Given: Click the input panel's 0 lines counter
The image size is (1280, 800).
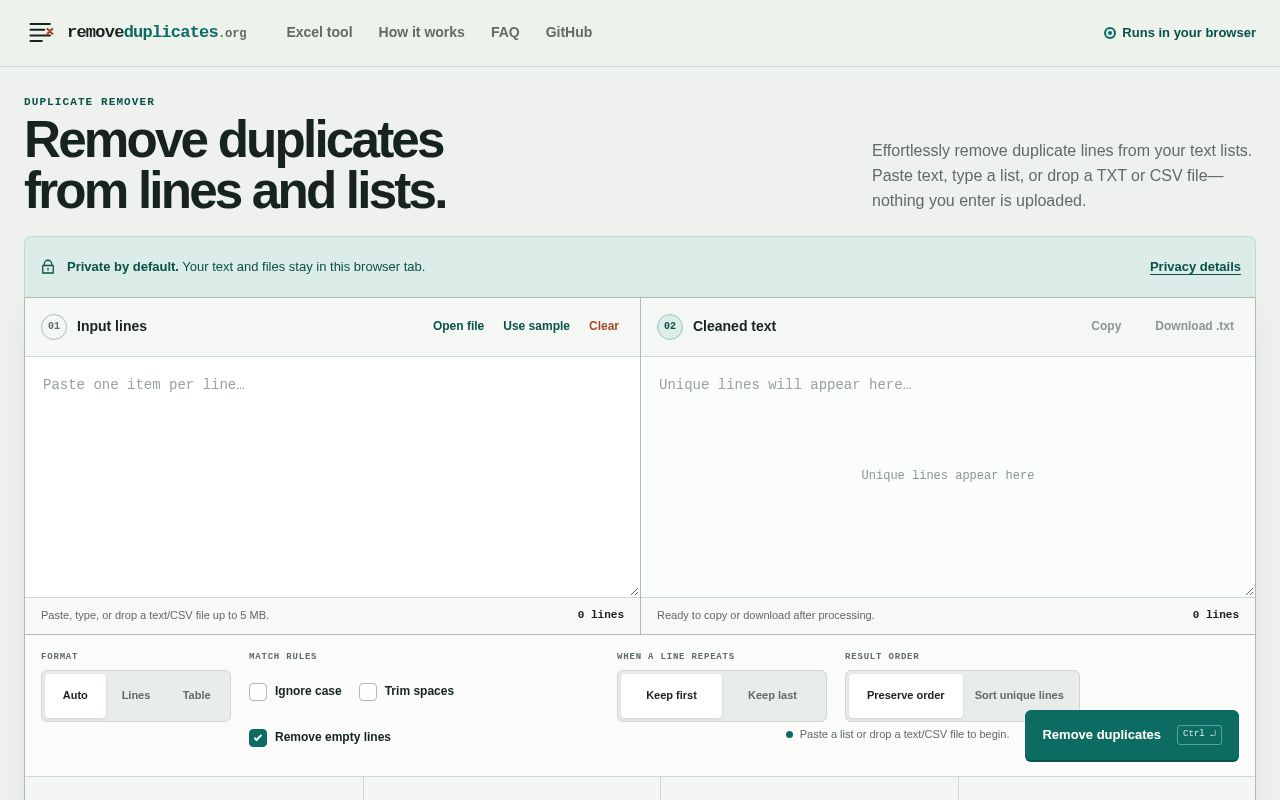Looking at the screenshot, I should point(600,616).
